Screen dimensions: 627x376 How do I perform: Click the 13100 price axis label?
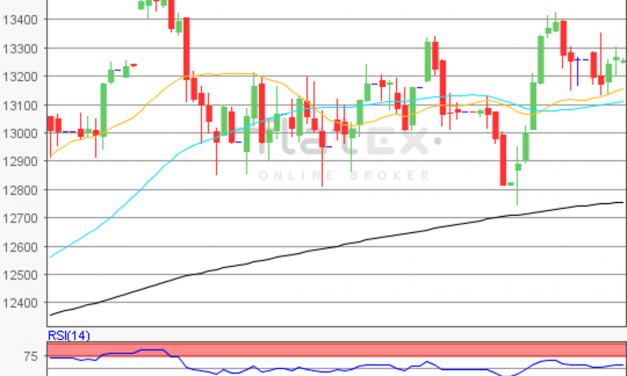tap(20, 106)
